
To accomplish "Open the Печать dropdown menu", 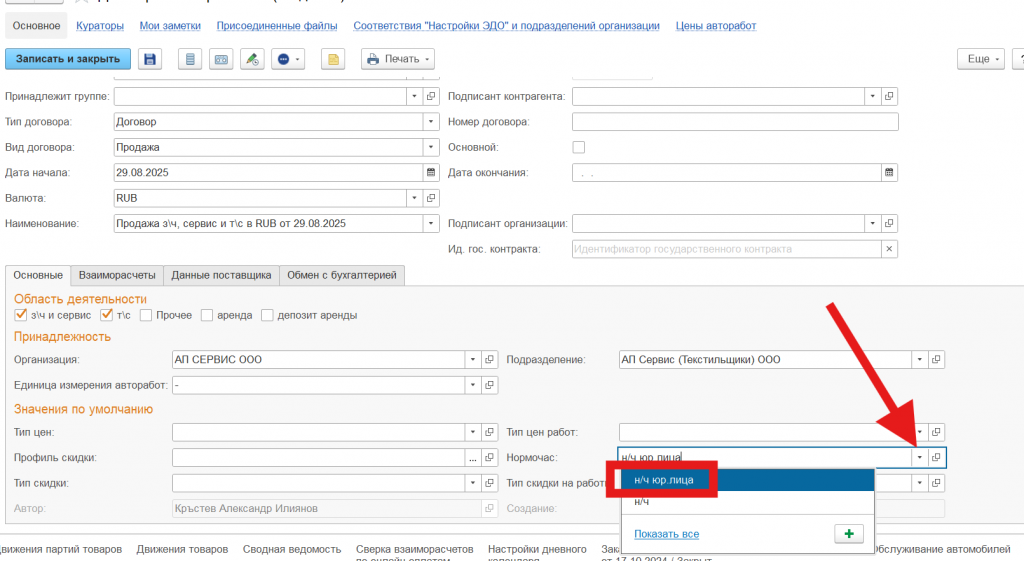I will pyautogui.click(x=397, y=60).
